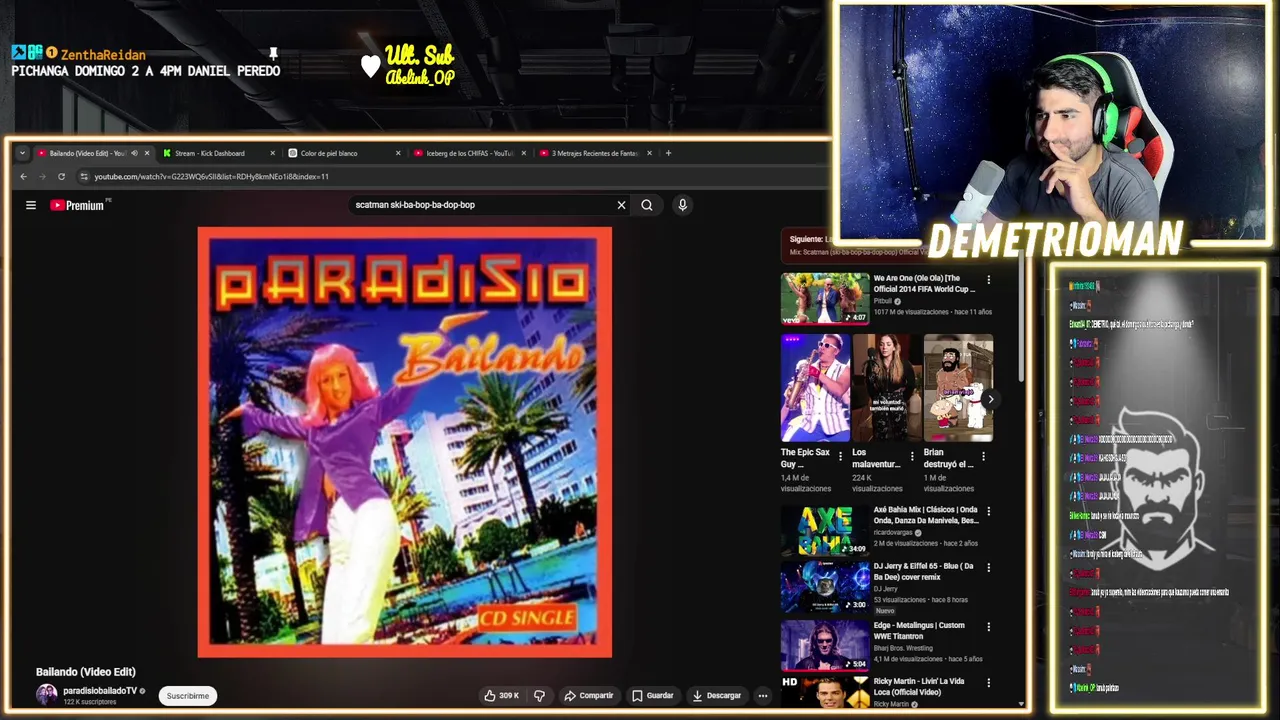The width and height of the screenshot is (1280, 720).
Task: Open options for The Epic Sax Guy short
Action: coord(840,457)
